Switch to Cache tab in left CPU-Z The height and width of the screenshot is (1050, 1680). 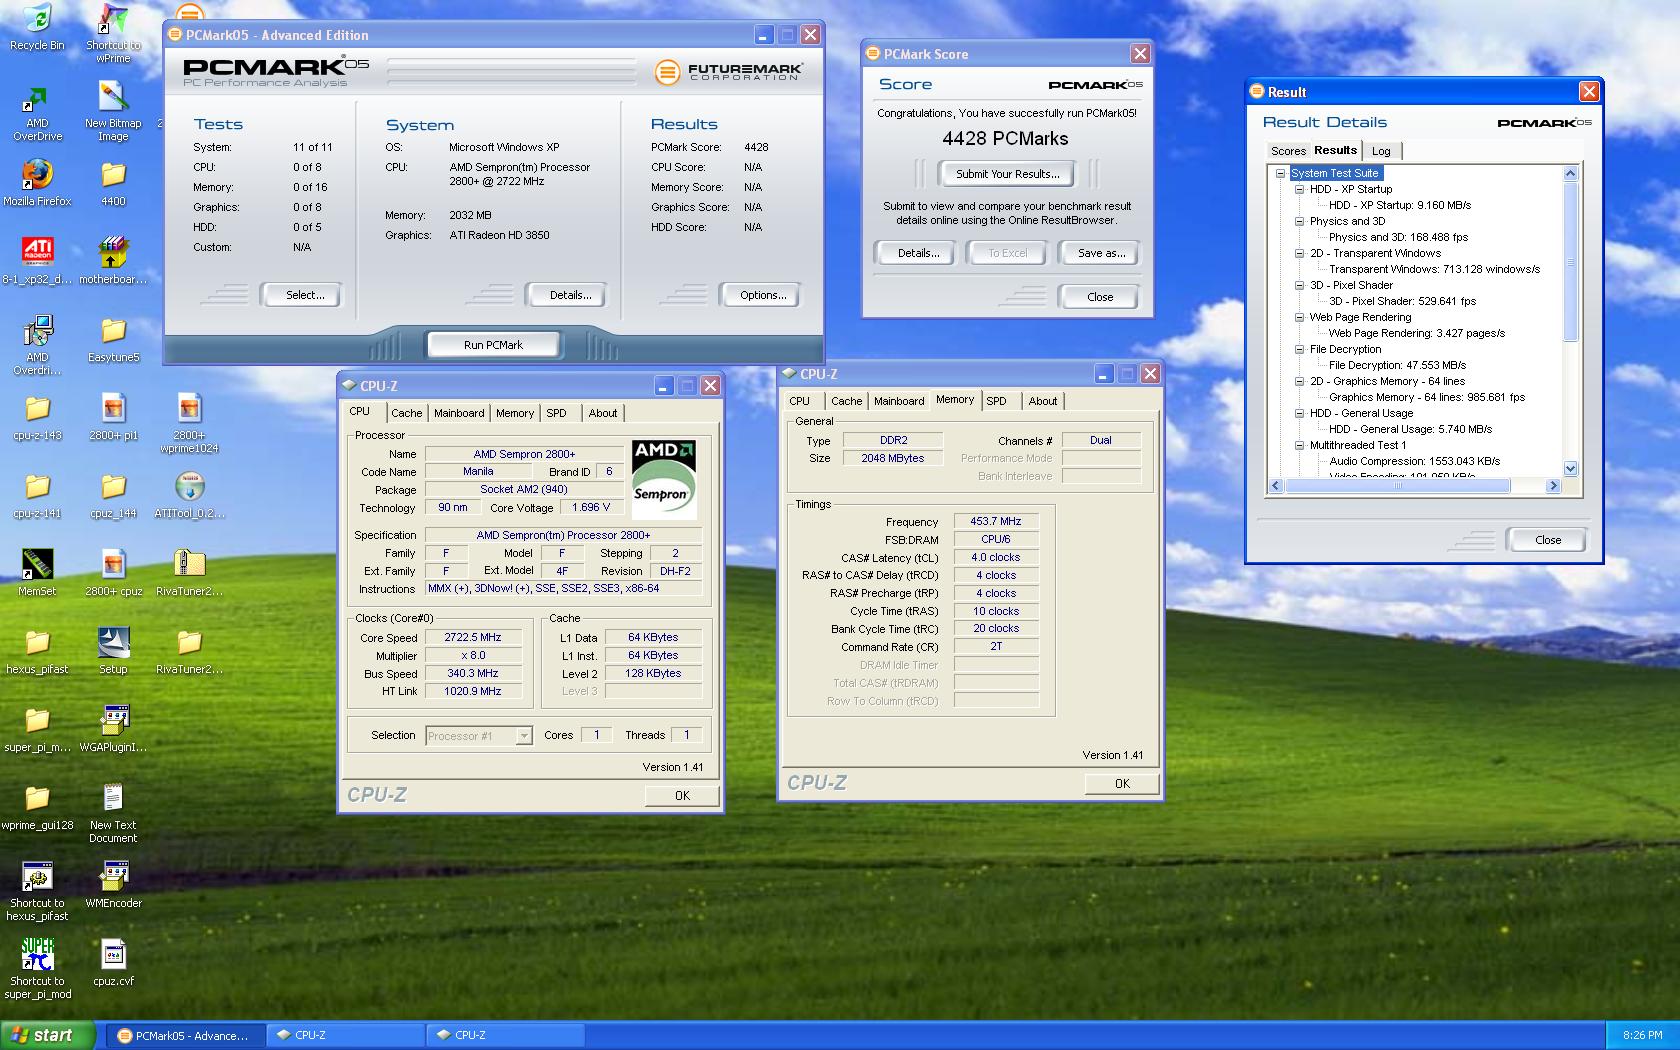pyautogui.click(x=406, y=413)
